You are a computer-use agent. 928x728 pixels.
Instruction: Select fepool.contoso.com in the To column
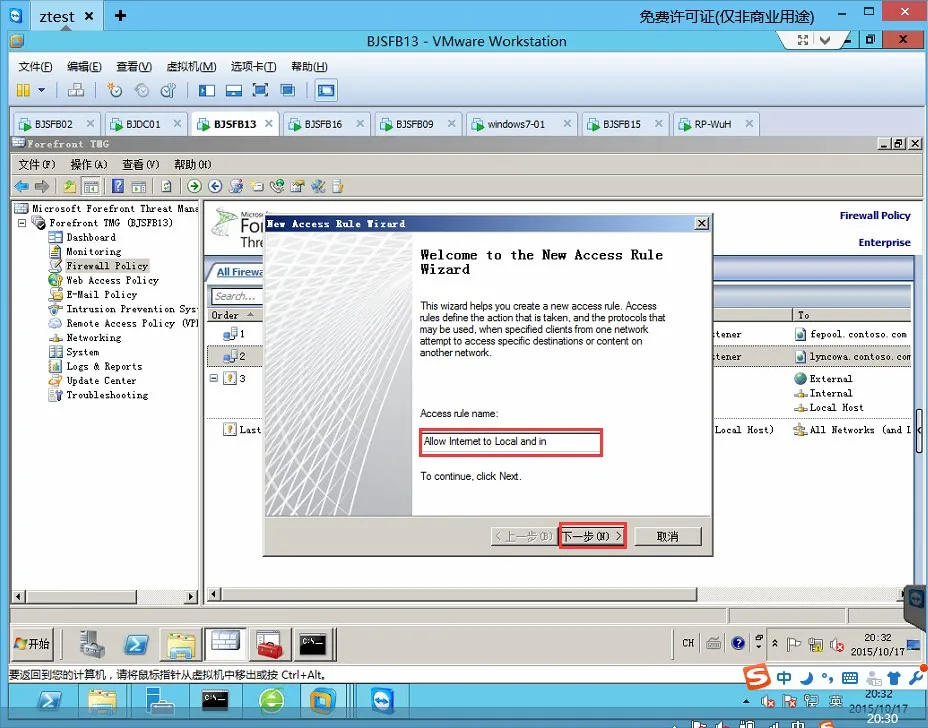pyautogui.click(x=858, y=334)
